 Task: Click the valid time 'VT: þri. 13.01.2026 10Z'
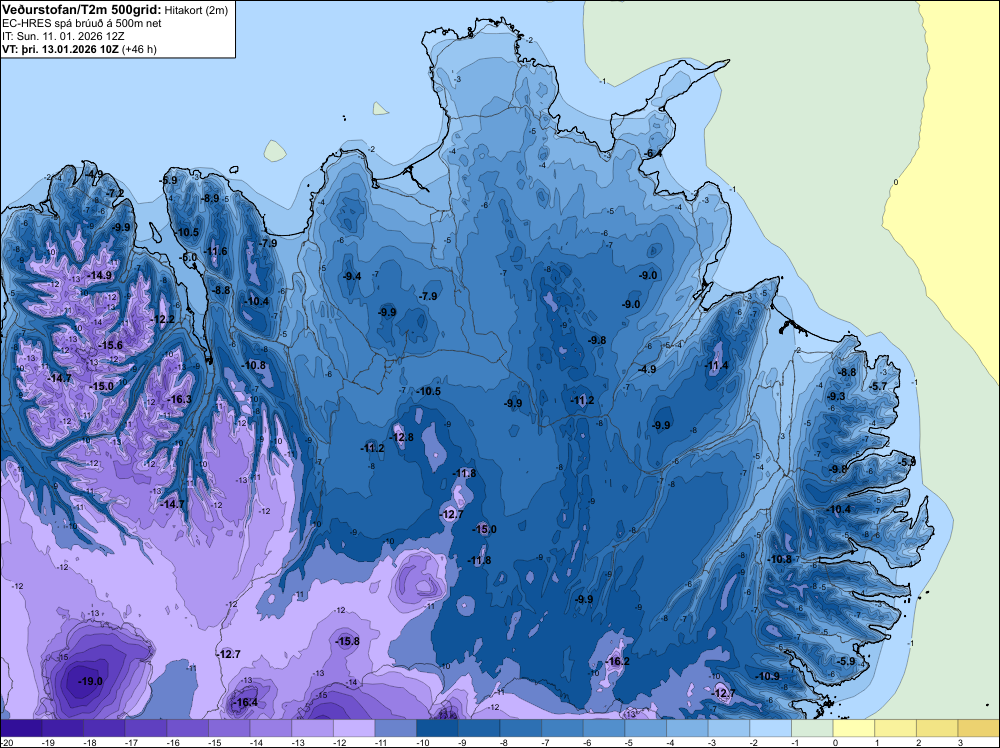pos(59,49)
